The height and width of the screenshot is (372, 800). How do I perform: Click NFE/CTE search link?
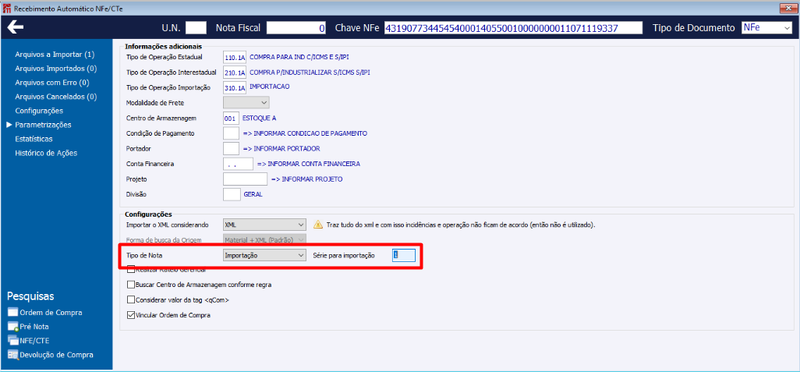click(x=34, y=340)
